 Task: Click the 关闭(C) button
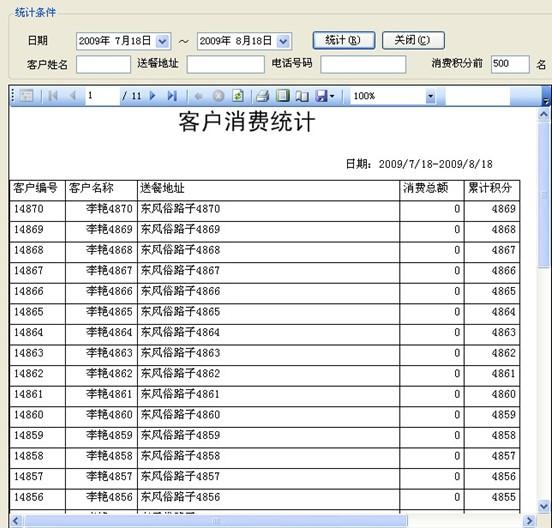click(x=413, y=40)
